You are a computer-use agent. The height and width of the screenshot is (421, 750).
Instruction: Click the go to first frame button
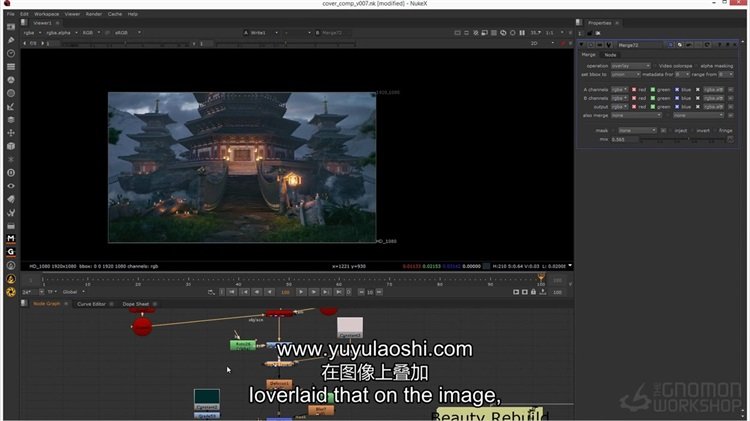(x=232, y=292)
